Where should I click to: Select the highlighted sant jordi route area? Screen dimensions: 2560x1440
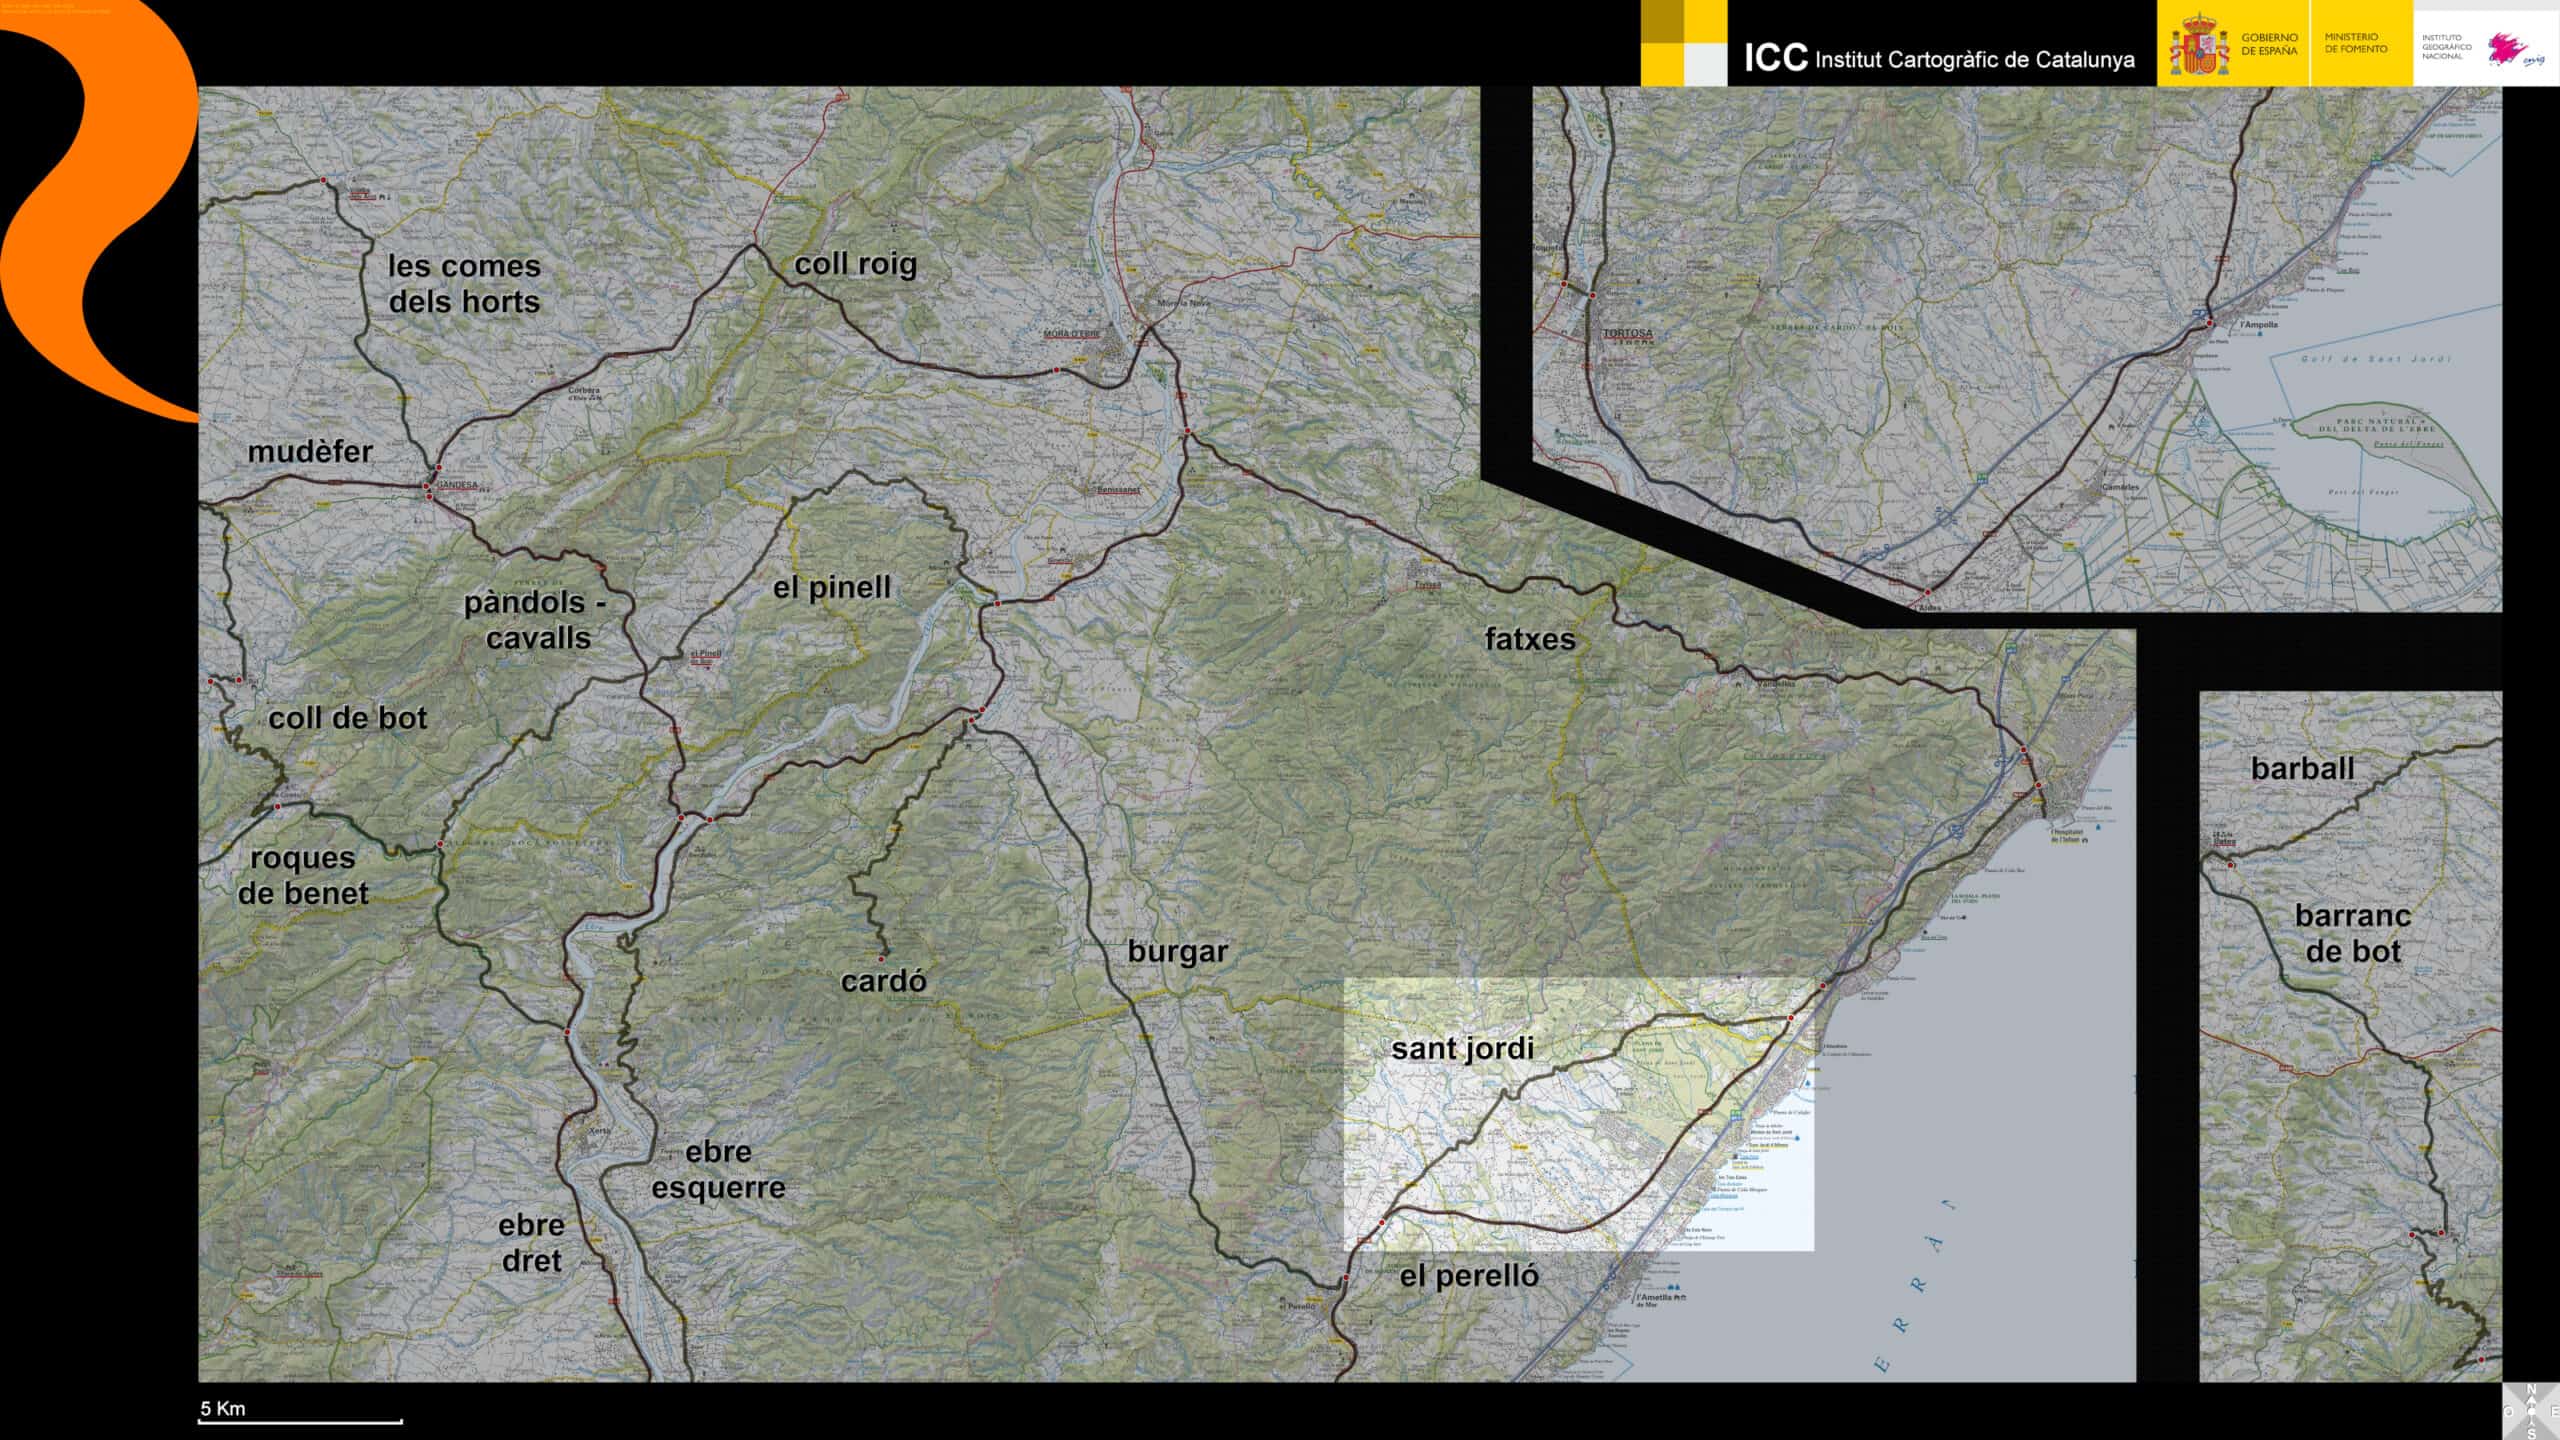tap(1578, 1114)
